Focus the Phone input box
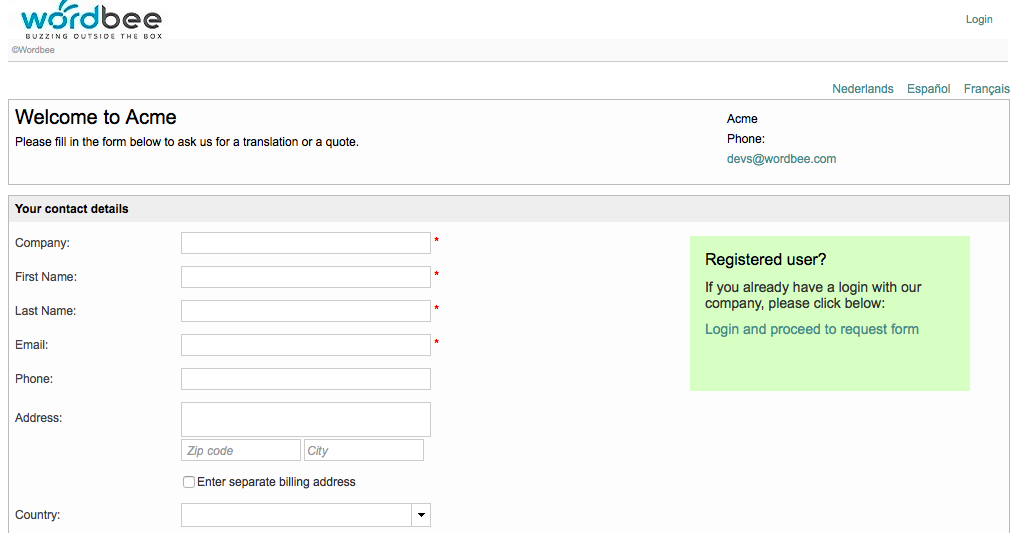Image resolution: width=1020 pixels, height=533 pixels. pos(305,379)
